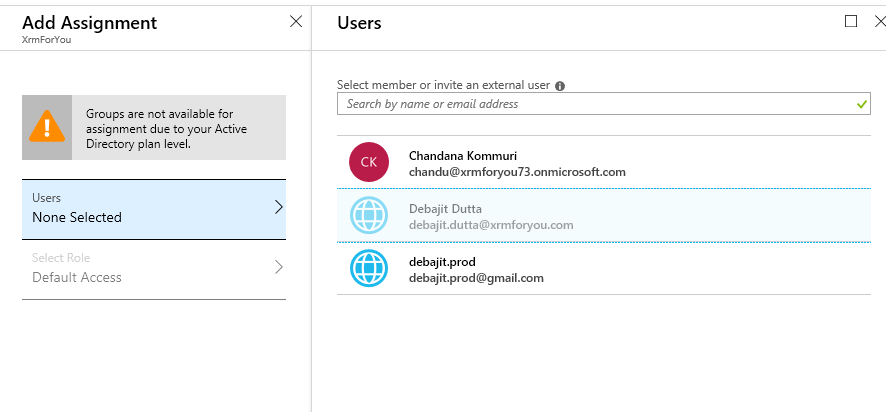Click the Debajit Dutta user name
This screenshot has height=412, width=886.
pos(445,208)
